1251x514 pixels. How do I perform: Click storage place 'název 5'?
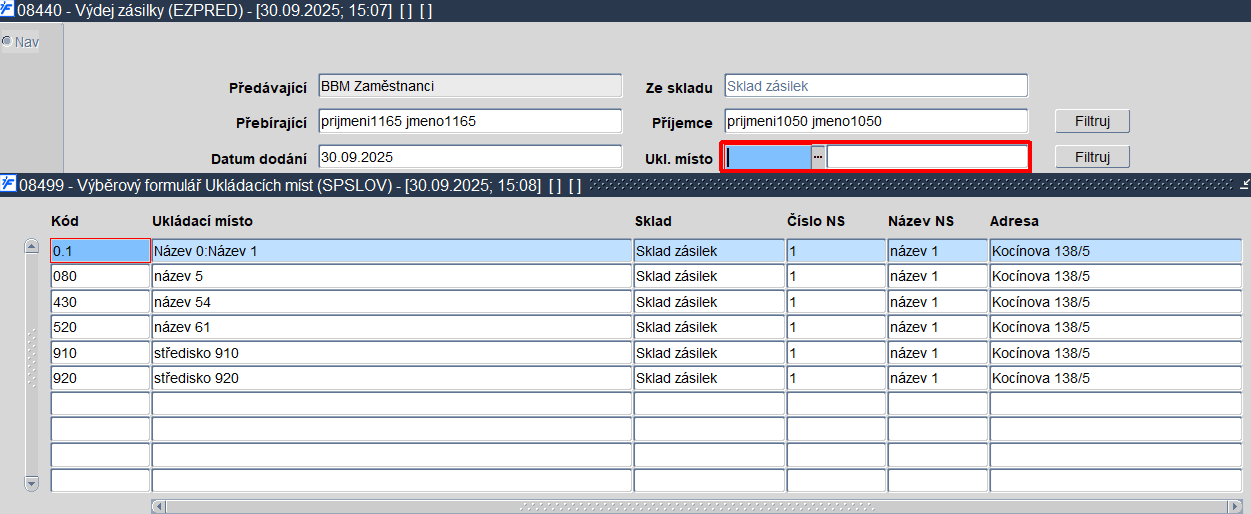391,276
